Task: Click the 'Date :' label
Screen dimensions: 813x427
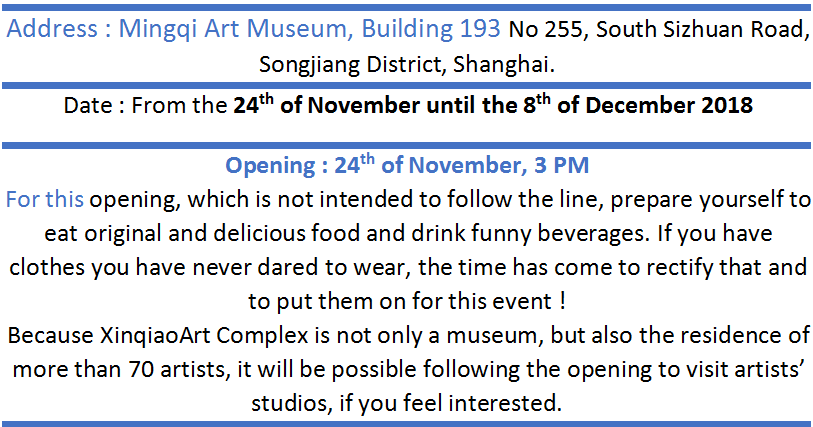Action: (x=94, y=106)
